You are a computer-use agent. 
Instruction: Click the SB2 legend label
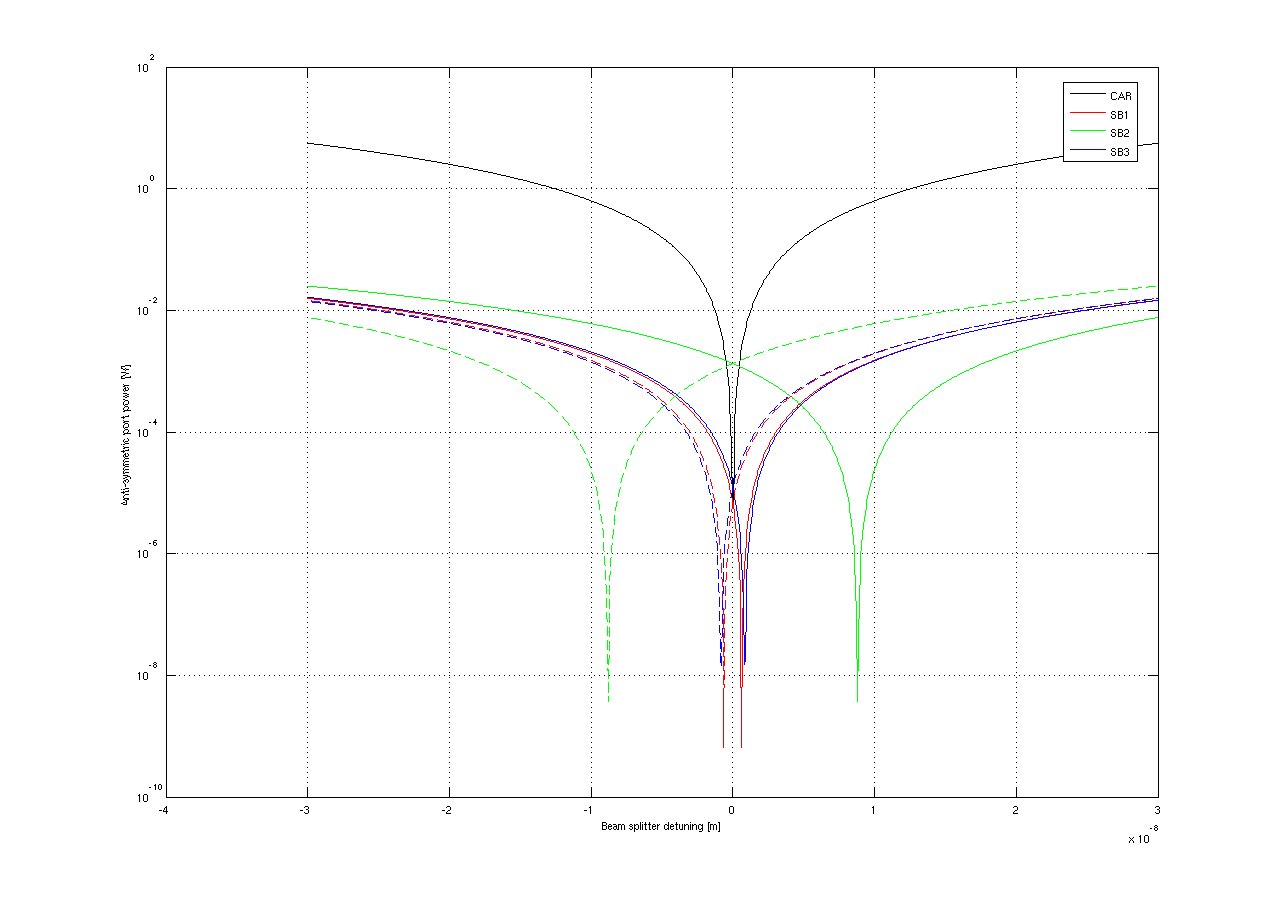point(1120,133)
